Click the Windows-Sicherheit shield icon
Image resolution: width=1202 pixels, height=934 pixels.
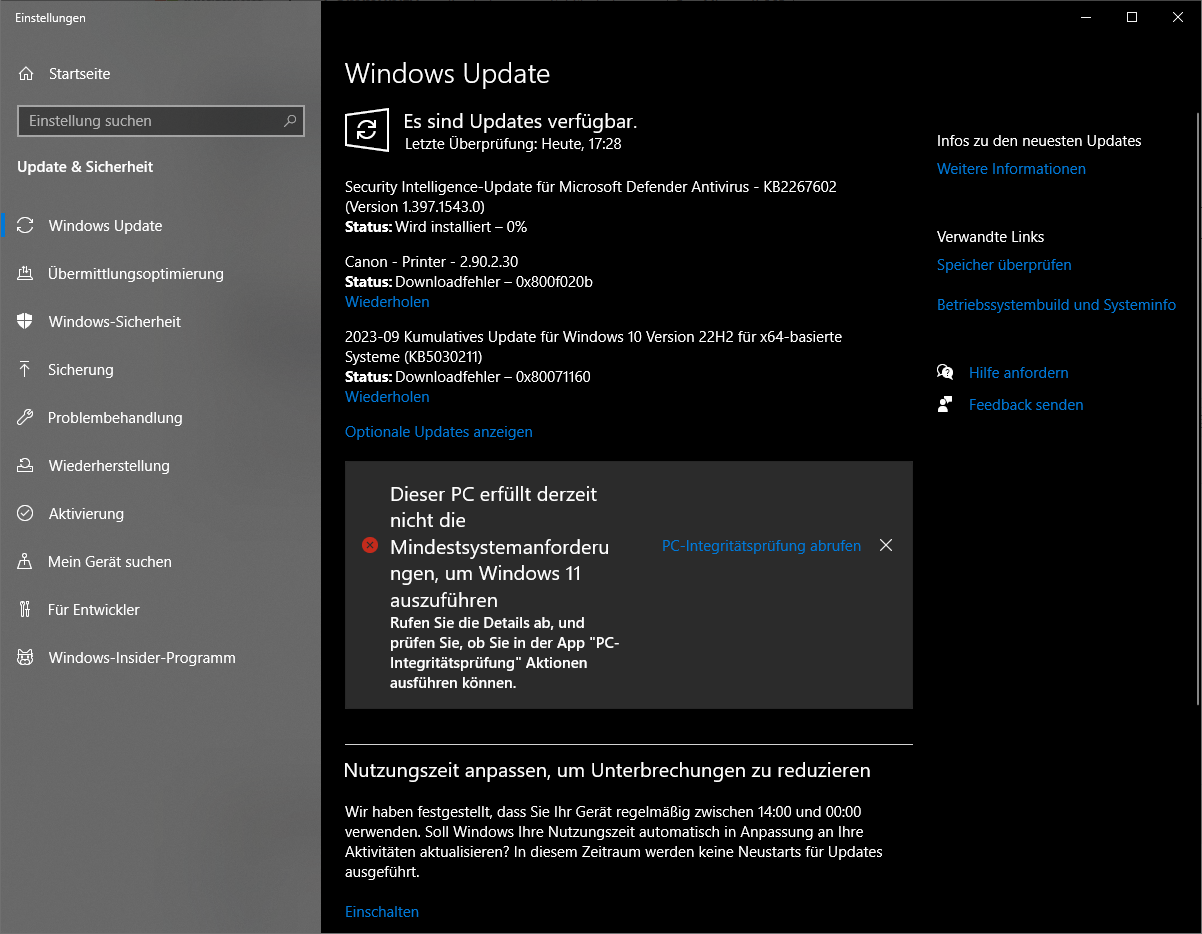(x=27, y=321)
